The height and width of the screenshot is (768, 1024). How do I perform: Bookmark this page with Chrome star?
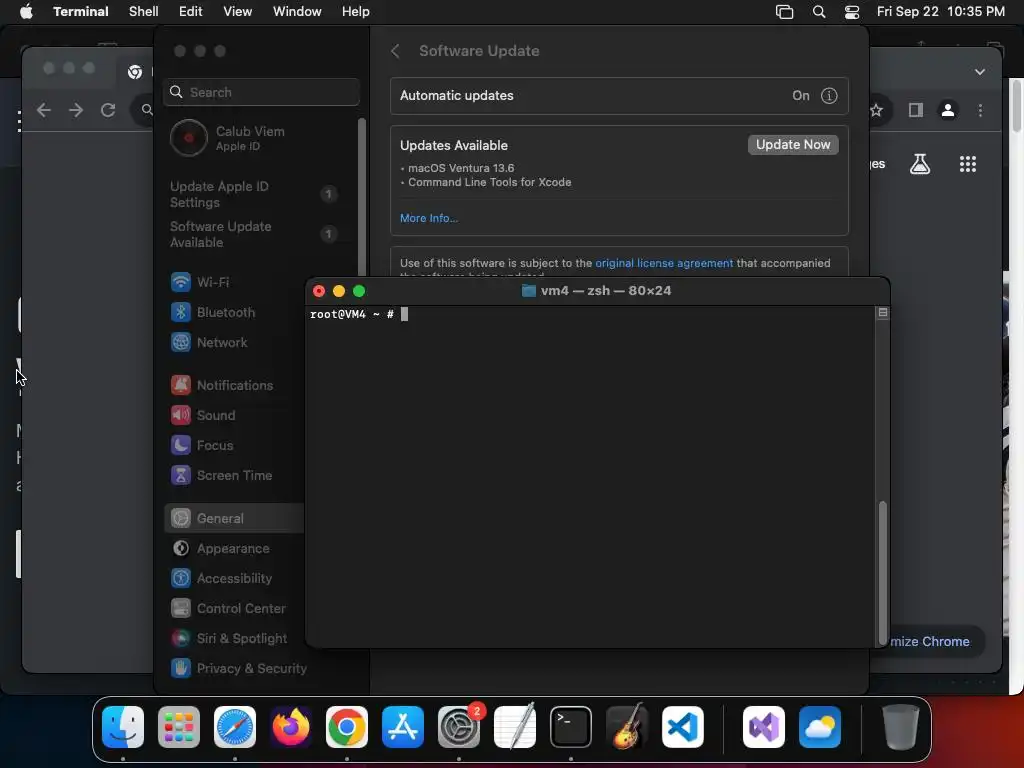[876, 110]
